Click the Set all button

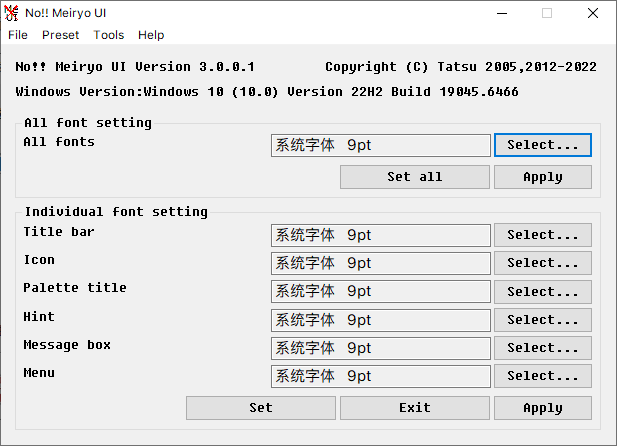click(x=415, y=177)
